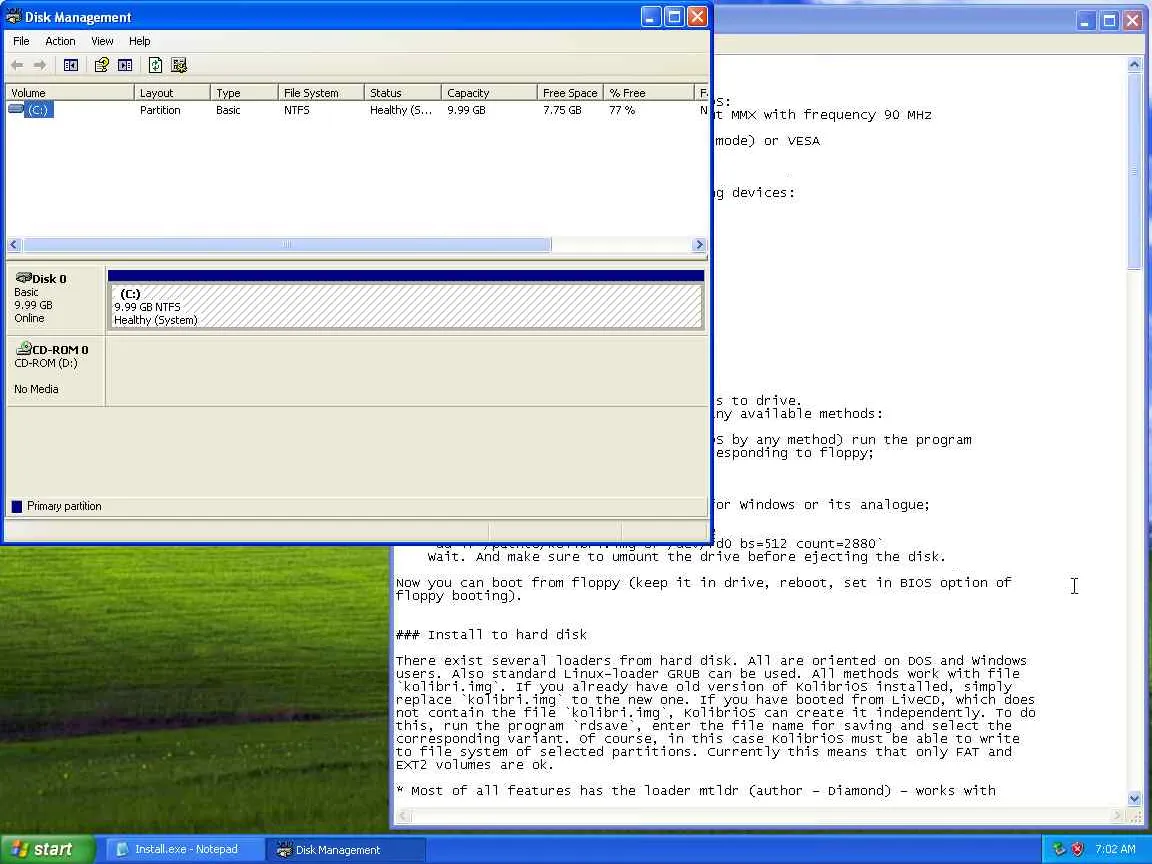Open the Disk Management title bar icon
This screenshot has width=1152, height=864.
pyautogui.click(x=13, y=16)
